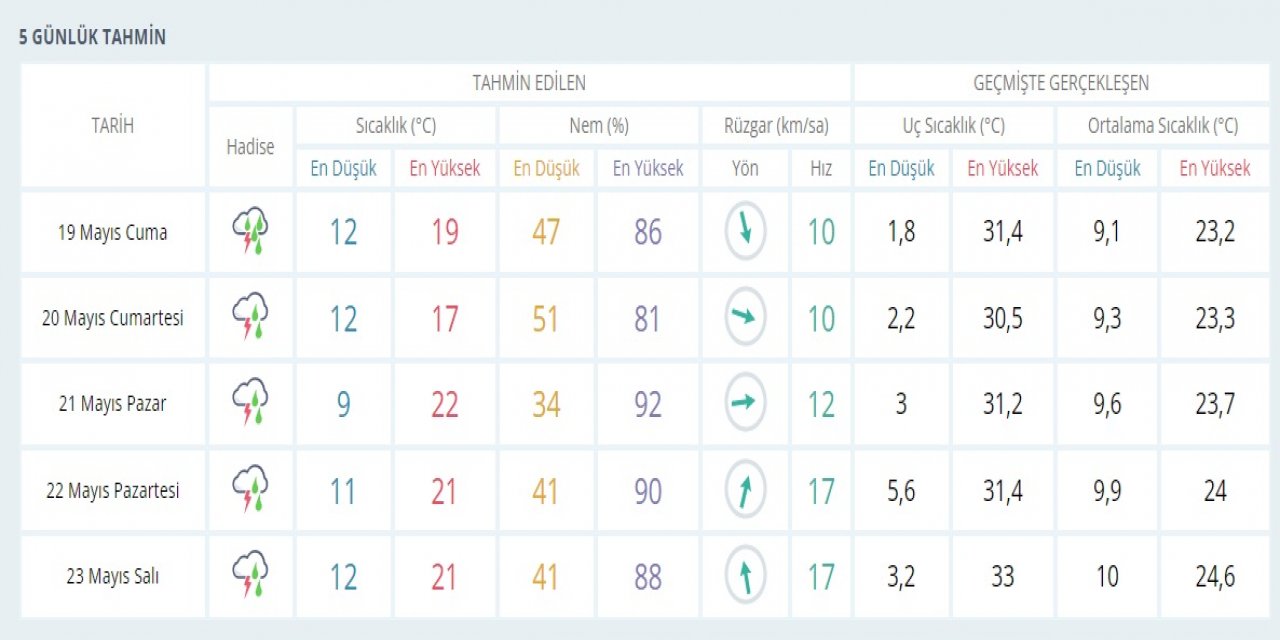Click the thunderstorm icon for 21 Mayıs Pazar
Image resolution: width=1280 pixels, height=640 pixels.
pos(250,404)
